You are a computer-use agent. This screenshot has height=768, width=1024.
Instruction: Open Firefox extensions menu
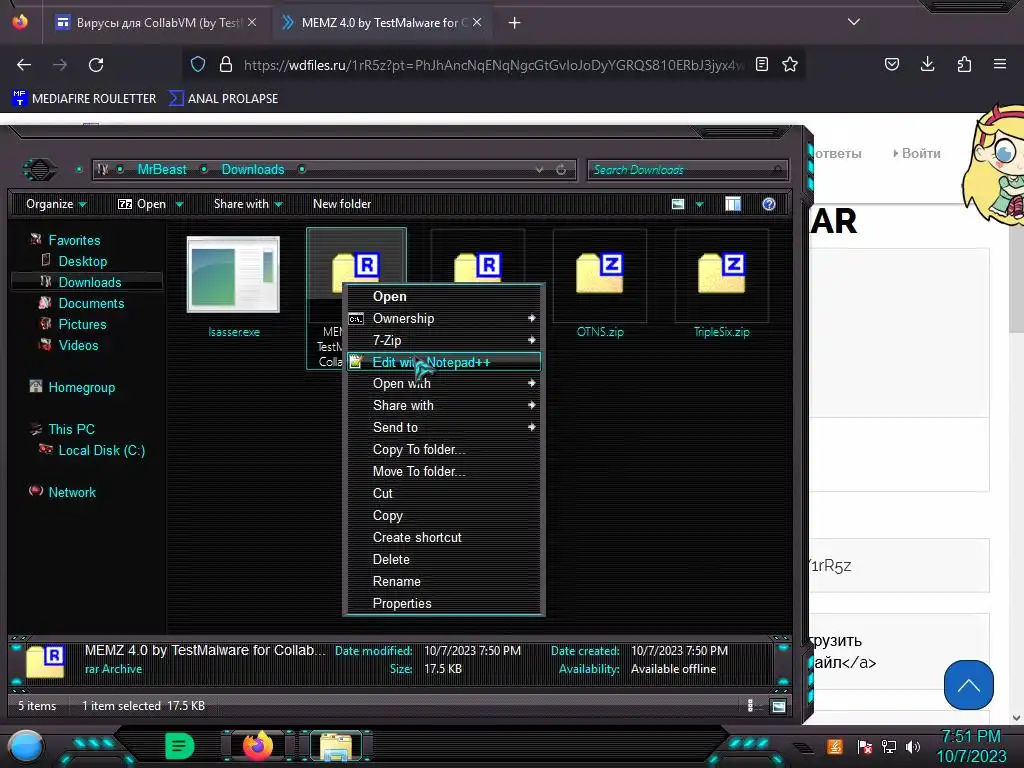(964, 64)
